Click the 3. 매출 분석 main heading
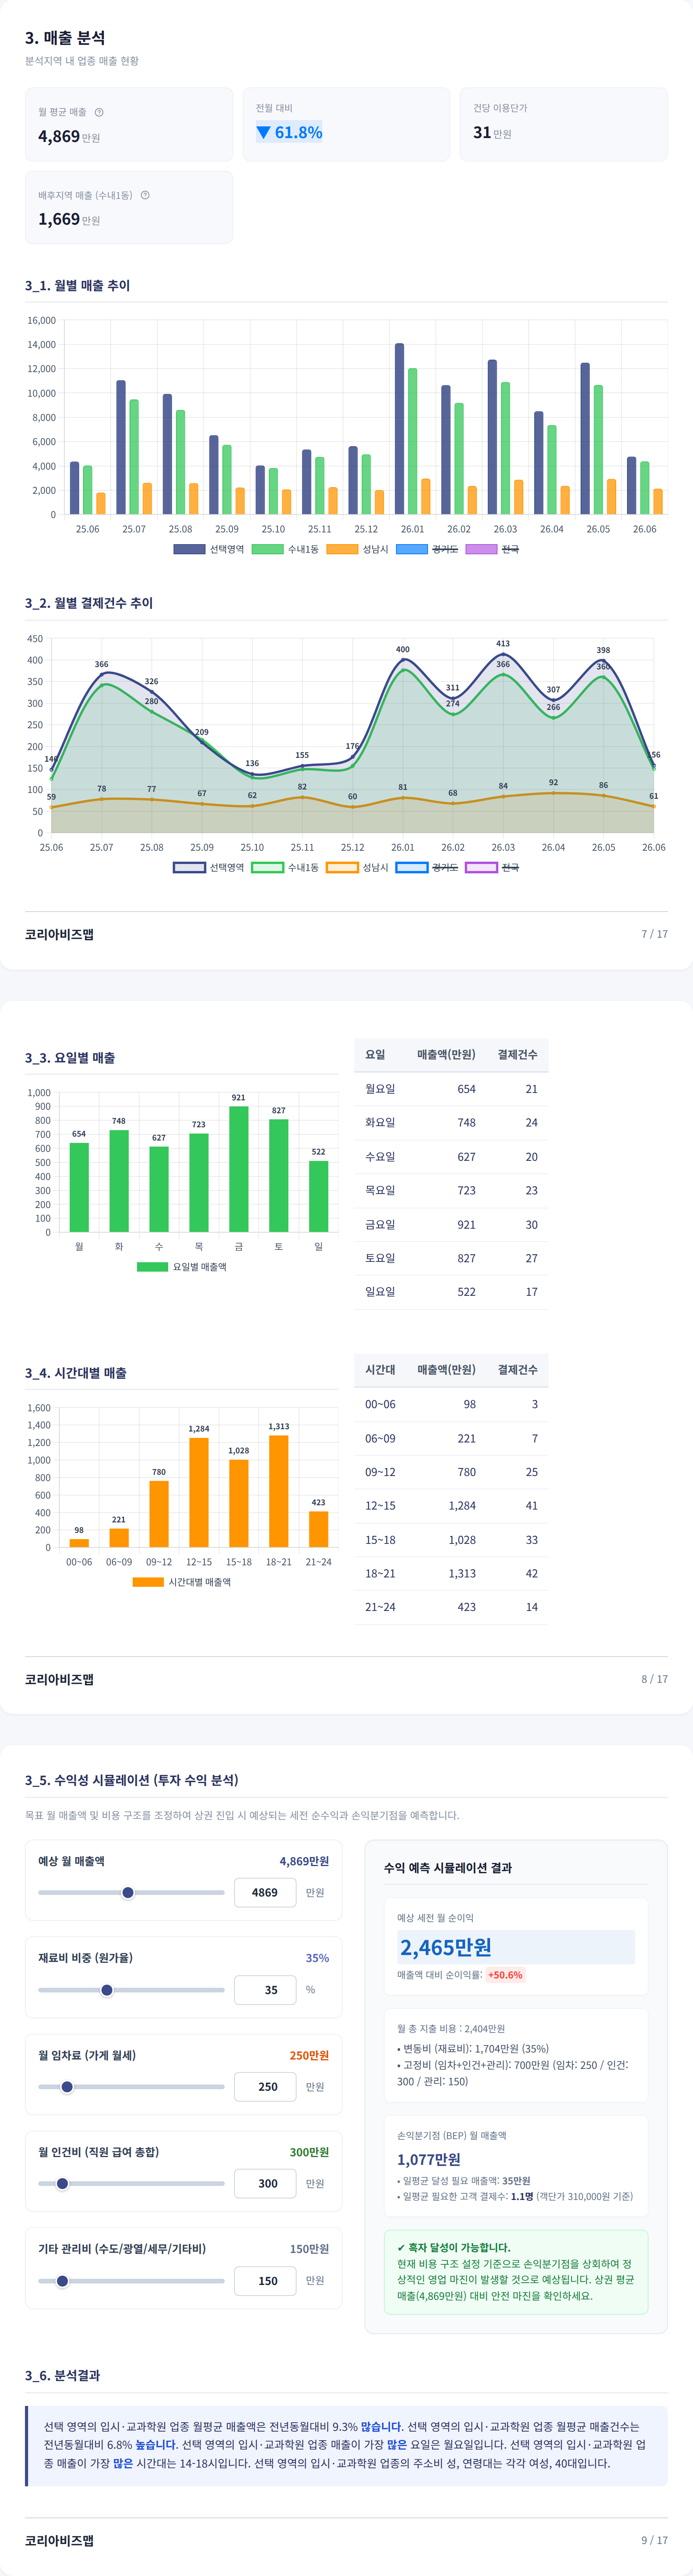This screenshot has width=693, height=2576. [x=65, y=38]
